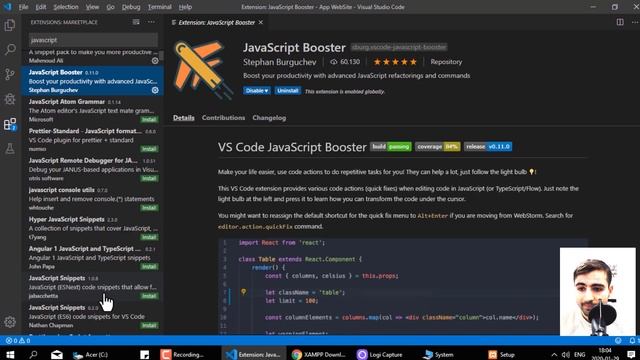The image size is (640, 360).
Task: Open editor more actions ellipsis
Action: [635, 22]
